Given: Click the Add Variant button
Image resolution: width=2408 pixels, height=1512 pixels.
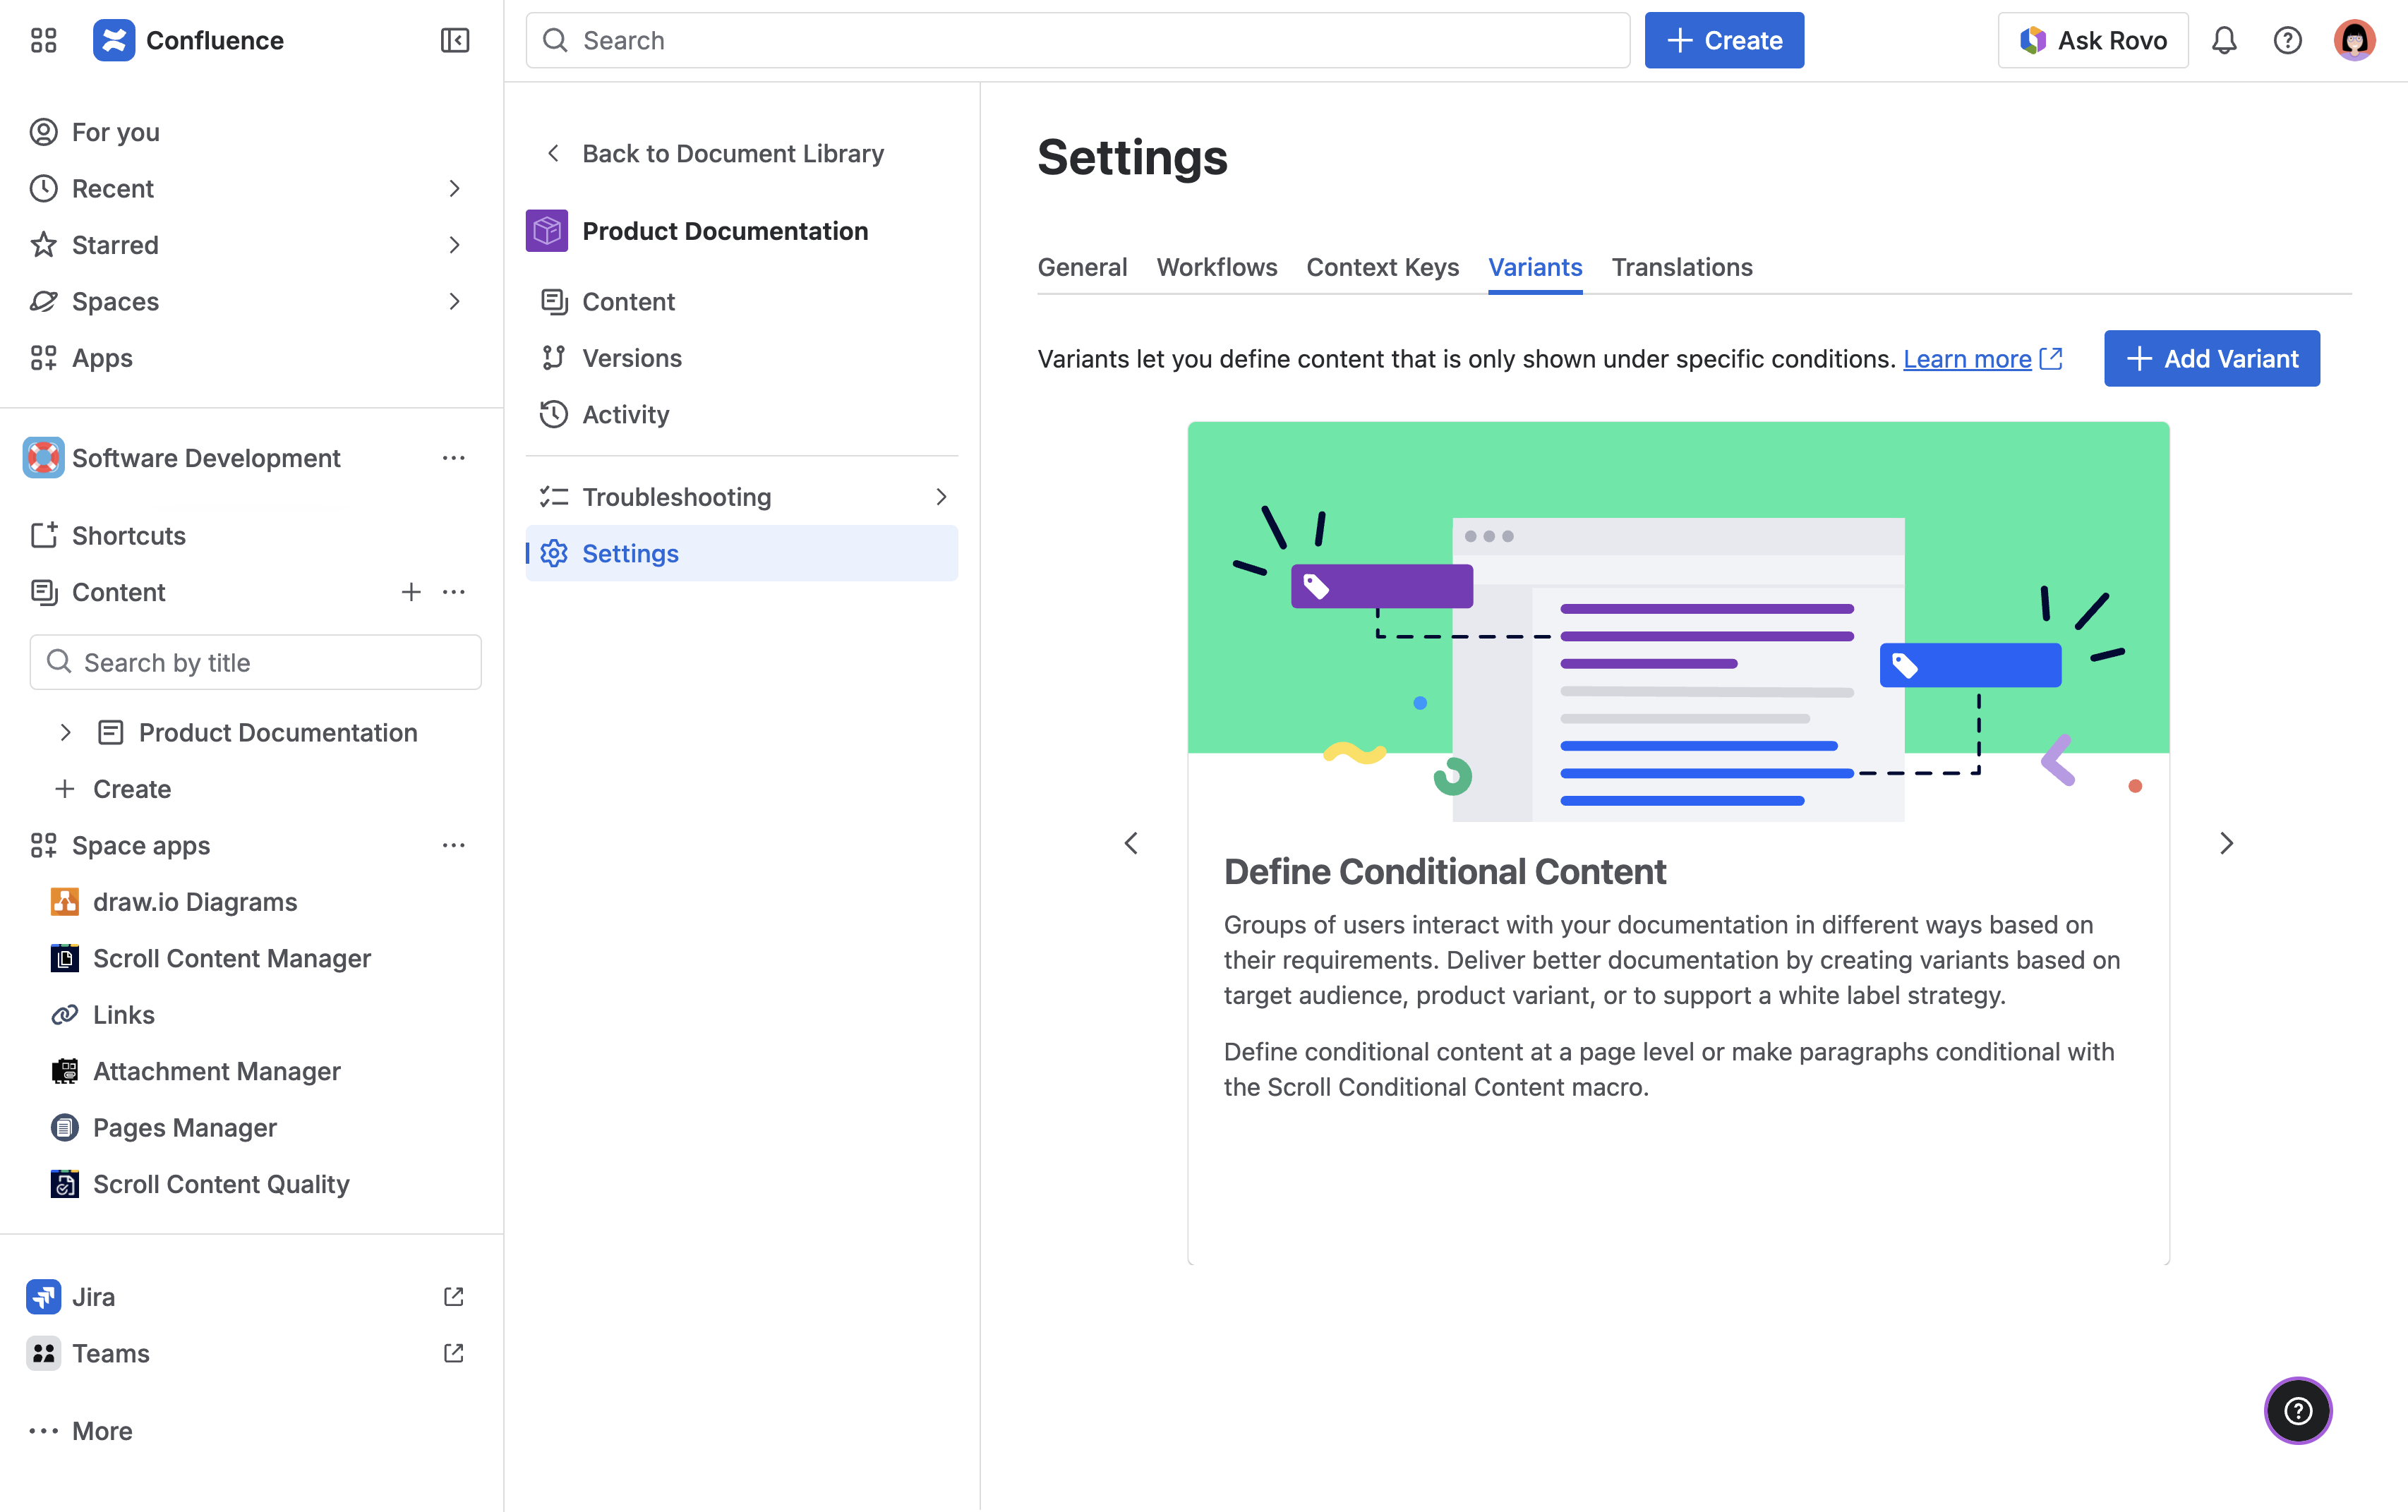Looking at the screenshot, I should [2211, 358].
